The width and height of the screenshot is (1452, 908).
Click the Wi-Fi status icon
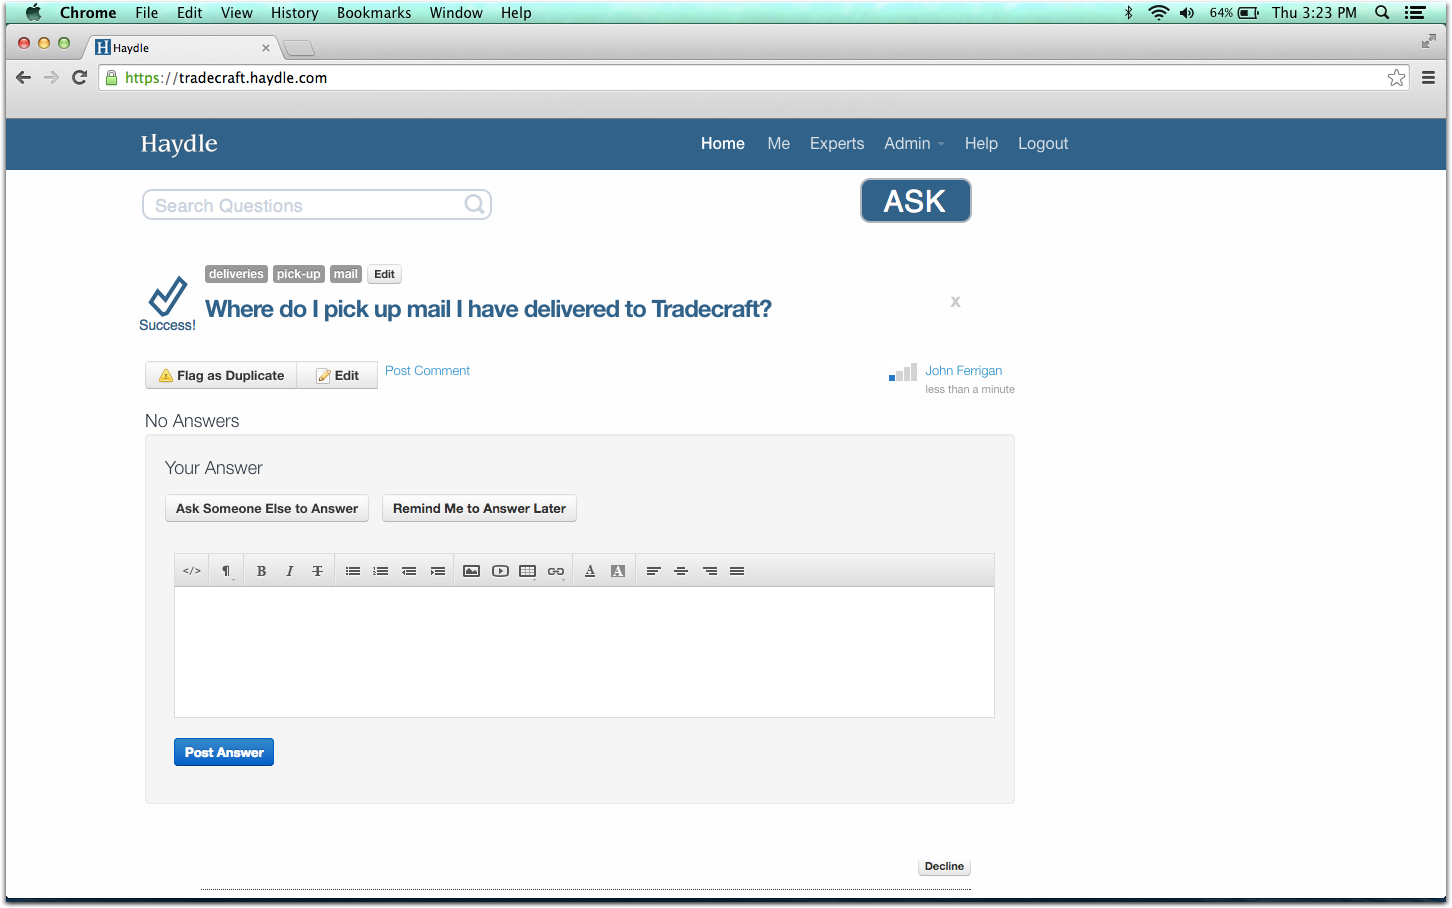point(1158,13)
